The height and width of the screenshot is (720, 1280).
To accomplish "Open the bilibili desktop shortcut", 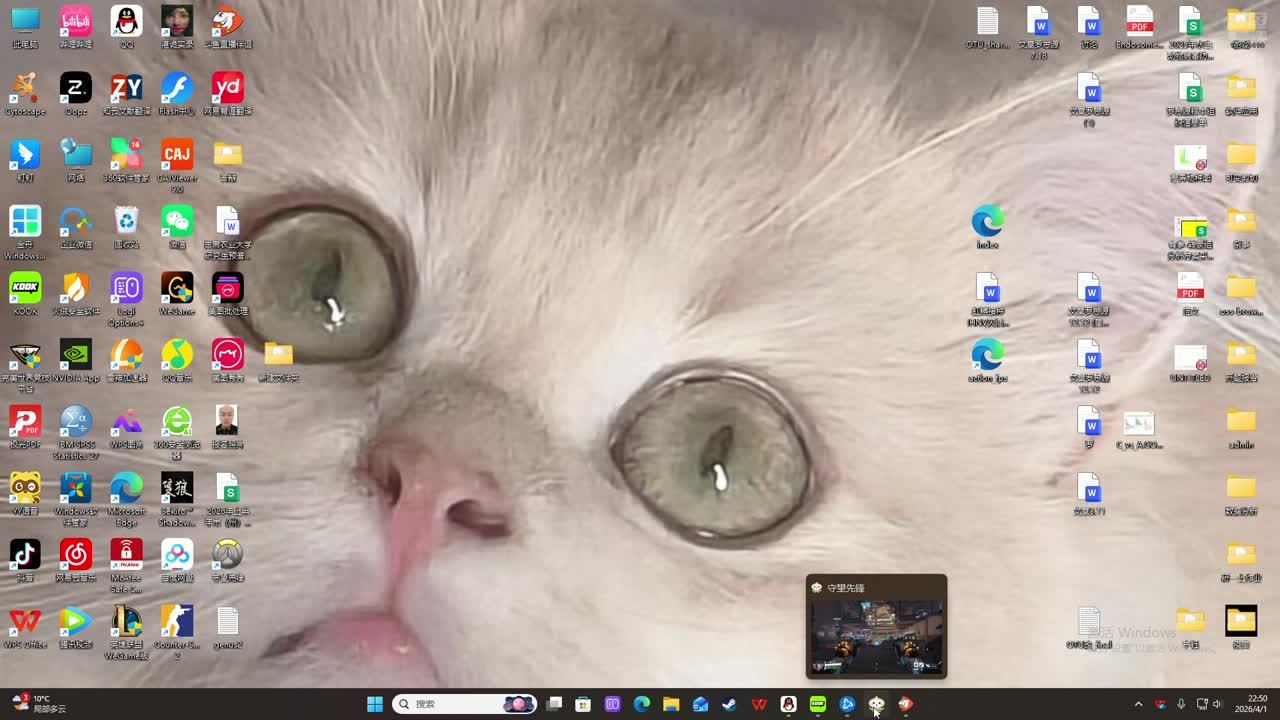I will [x=75, y=22].
